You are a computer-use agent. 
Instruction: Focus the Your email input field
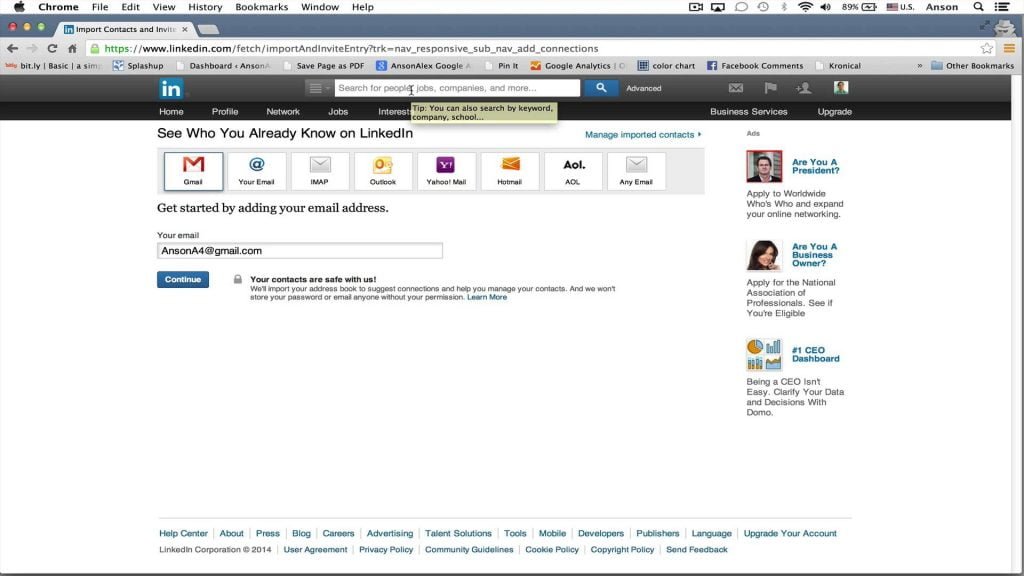pos(300,251)
